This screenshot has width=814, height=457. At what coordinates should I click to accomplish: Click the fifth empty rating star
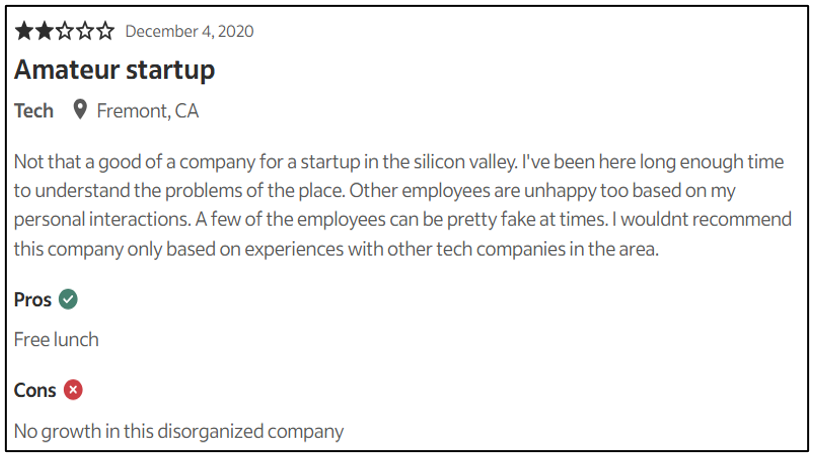[104, 31]
